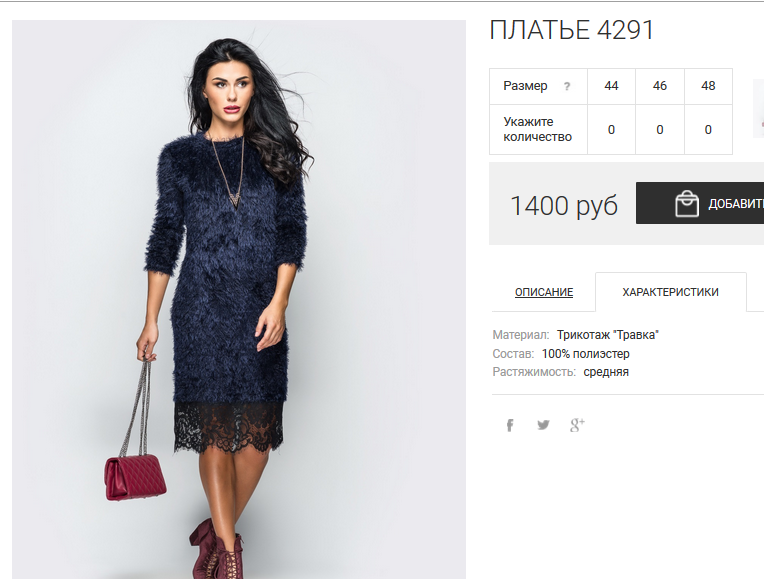Select size 46 column header
This screenshot has height=579, width=764.
pyautogui.click(x=660, y=86)
